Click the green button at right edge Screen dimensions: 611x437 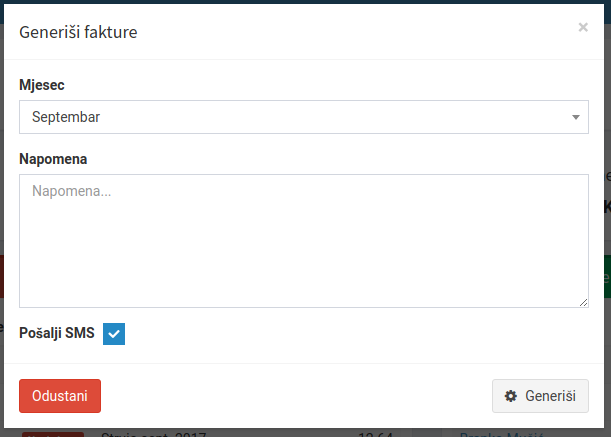click(x=607, y=277)
